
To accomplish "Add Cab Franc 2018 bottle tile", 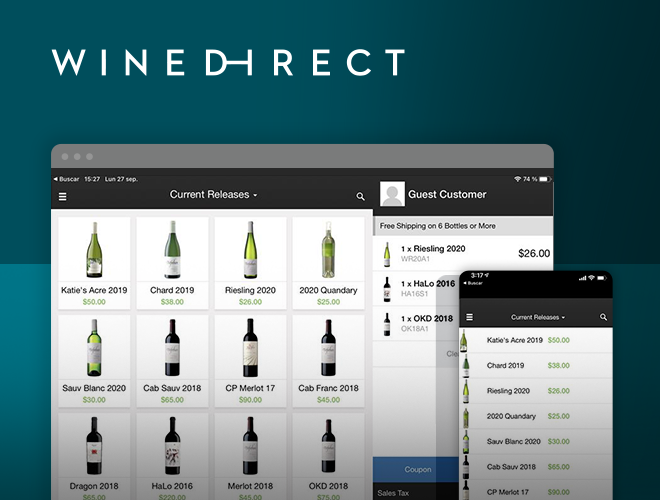I will tap(328, 361).
